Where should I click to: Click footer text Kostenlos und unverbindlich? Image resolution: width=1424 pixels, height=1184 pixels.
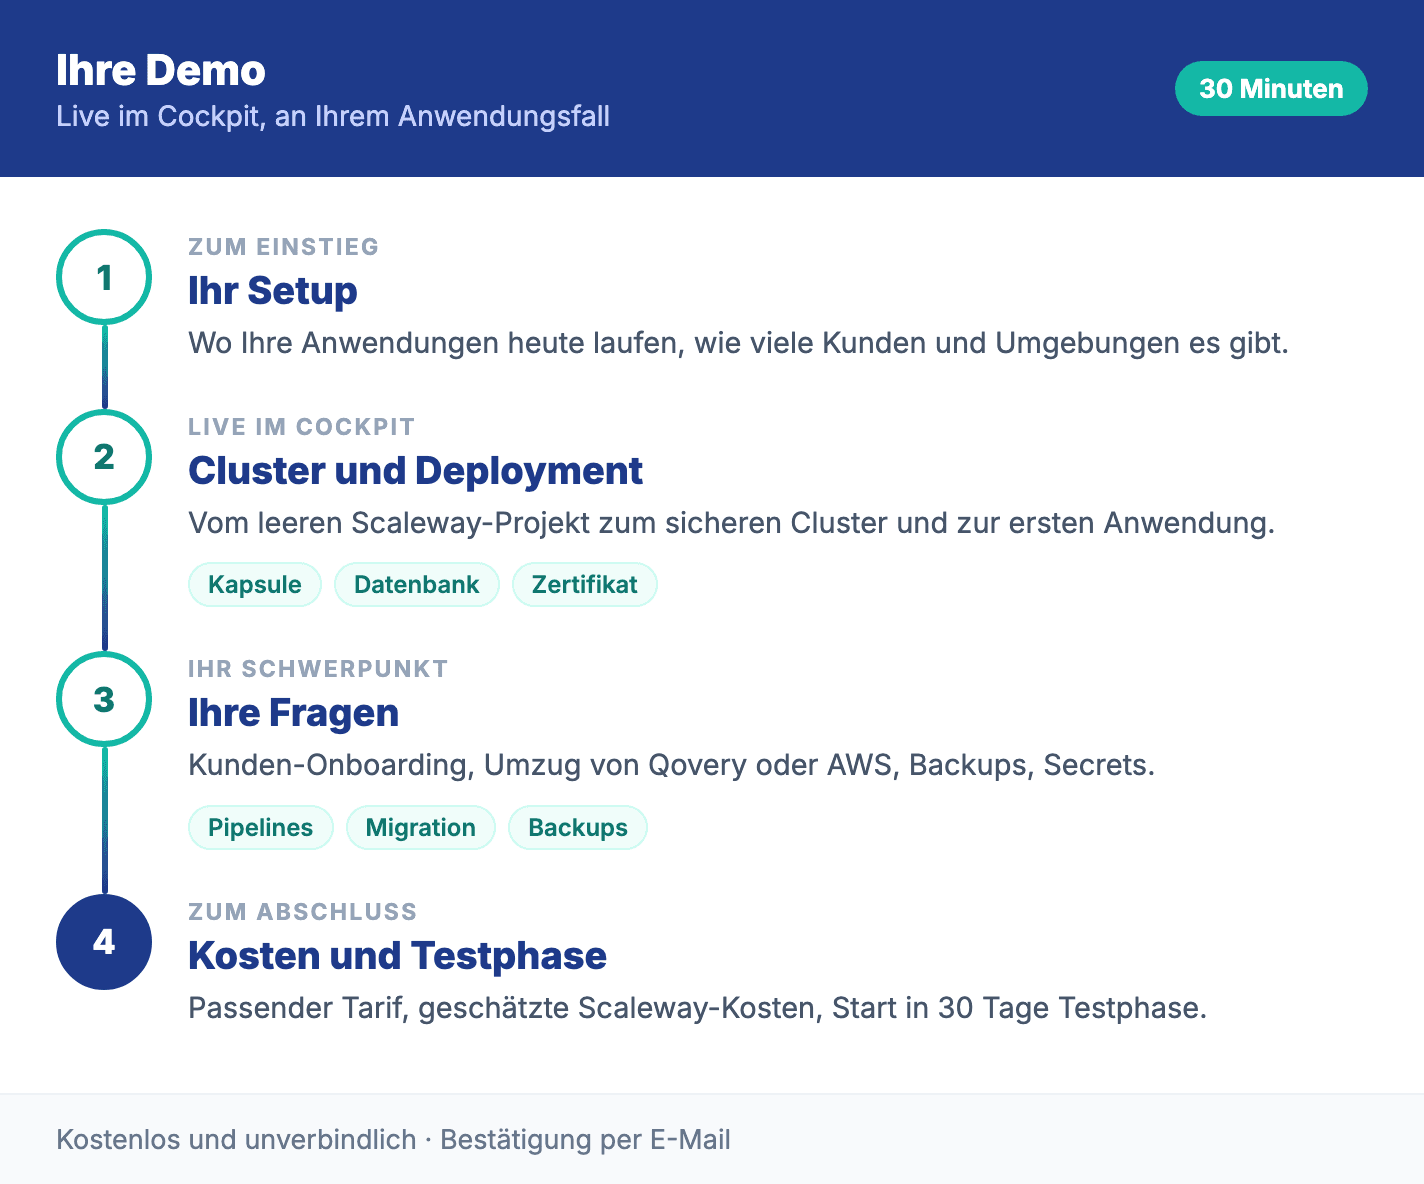pos(236,1140)
